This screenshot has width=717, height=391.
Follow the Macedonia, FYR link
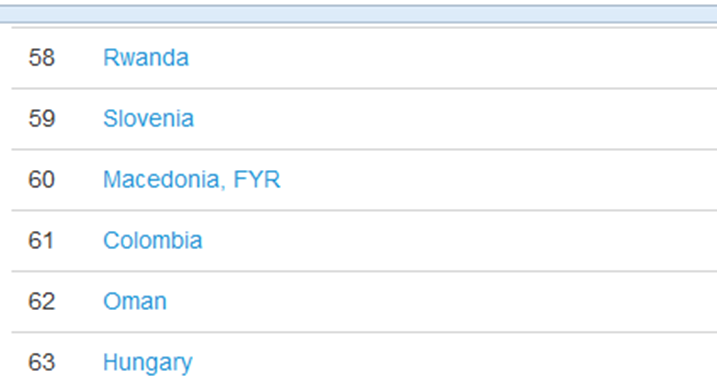click(192, 179)
